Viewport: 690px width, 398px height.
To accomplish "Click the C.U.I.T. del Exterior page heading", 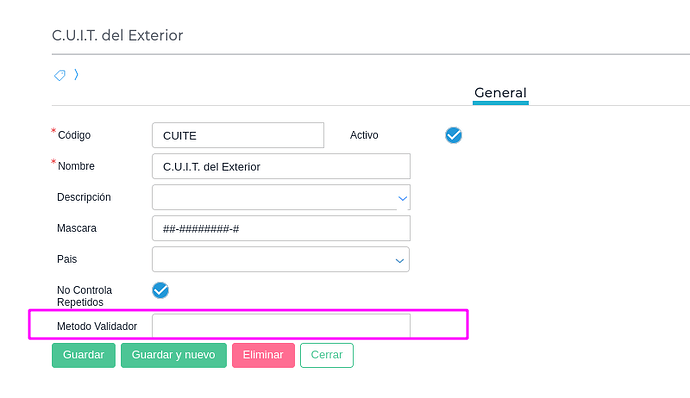I will tap(117, 35).
